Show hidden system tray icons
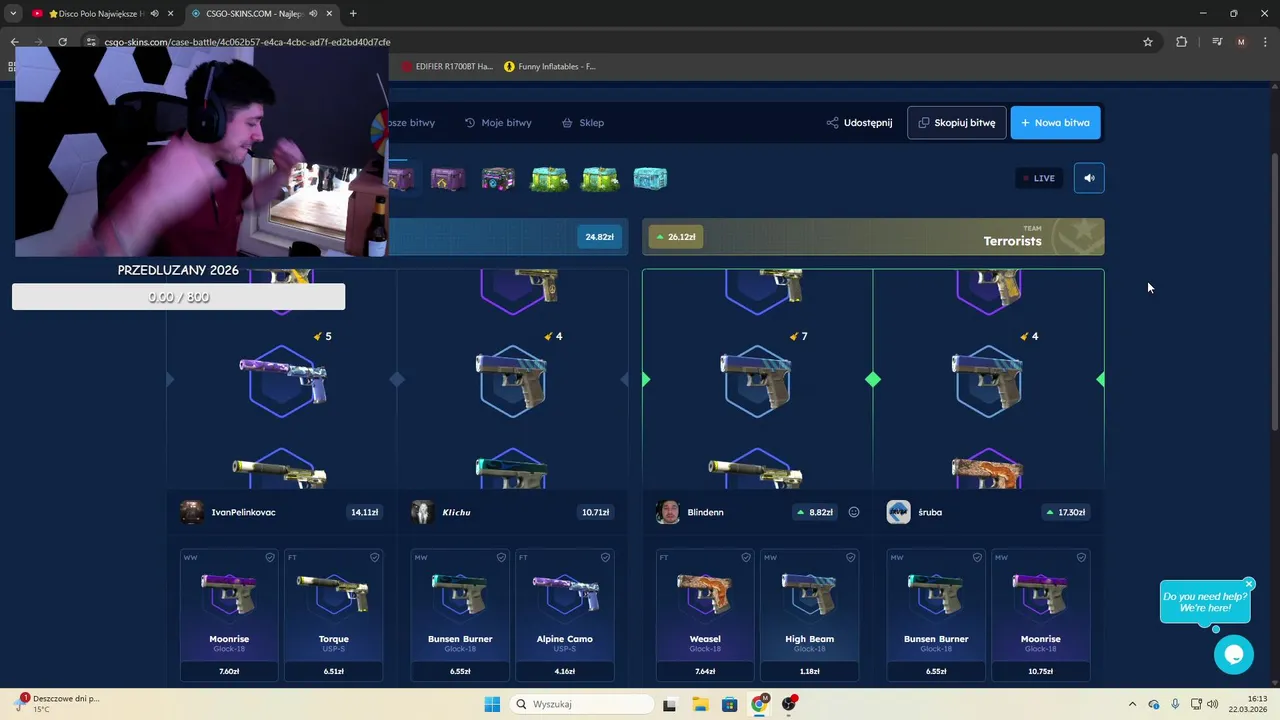The width and height of the screenshot is (1280, 720). [x=1132, y=704]
